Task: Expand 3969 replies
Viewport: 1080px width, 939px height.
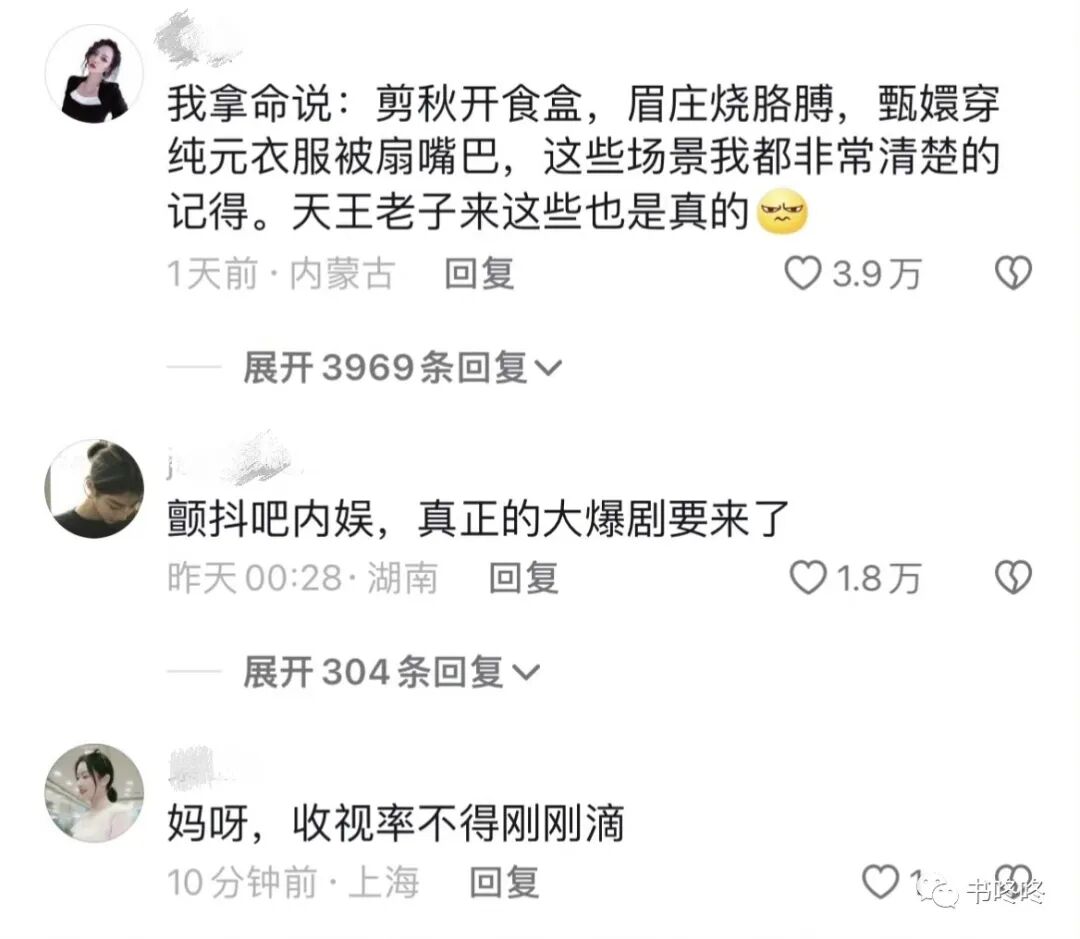Action: click(x=402, y=367)
